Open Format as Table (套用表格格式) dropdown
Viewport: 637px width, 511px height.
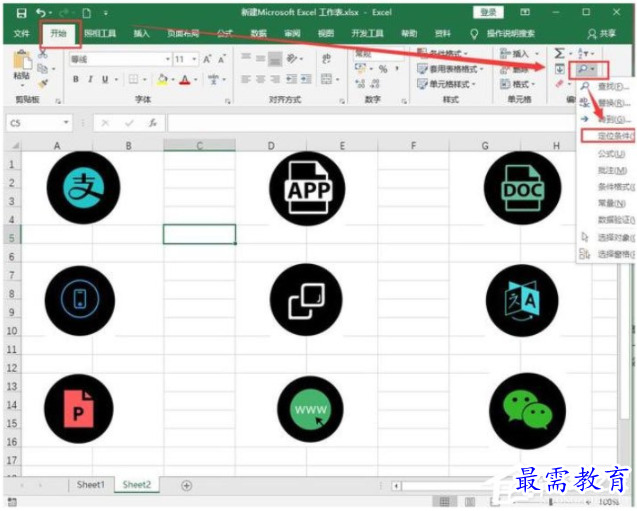click(451, 69)
